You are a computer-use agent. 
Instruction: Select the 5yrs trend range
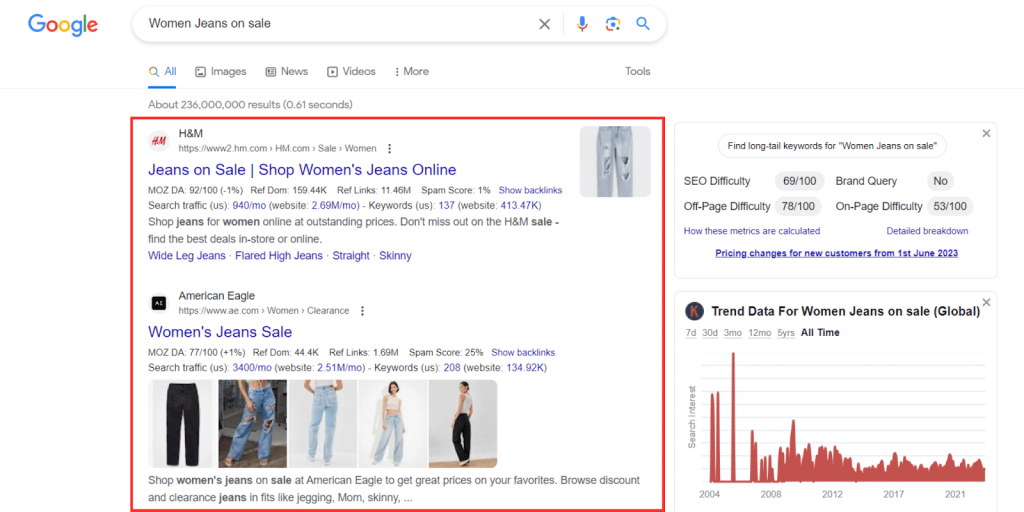[x=786, y=333]
